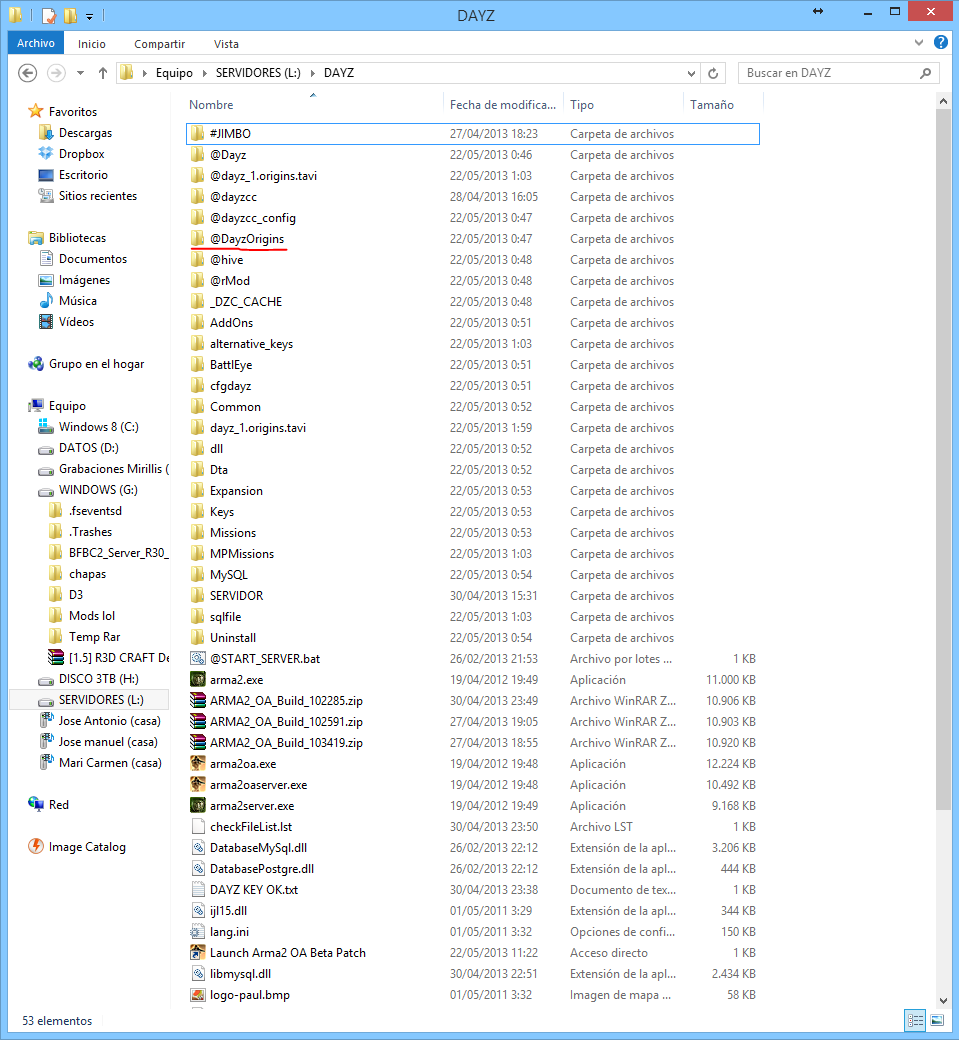The width and height of the screenshot is (959, 1040).
Task: Click New folder icon in Quick Access Toolbar
Action: [70, 15]
